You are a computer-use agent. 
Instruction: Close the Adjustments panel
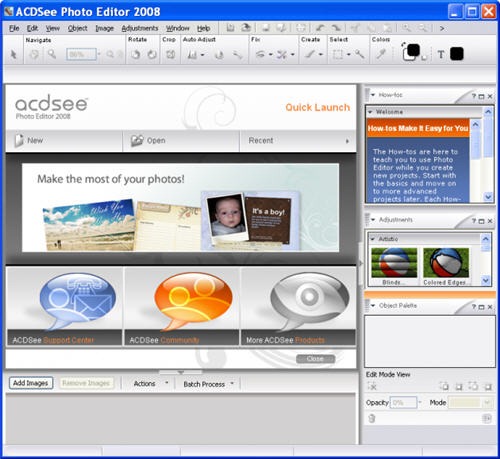(x=490, y=221)
